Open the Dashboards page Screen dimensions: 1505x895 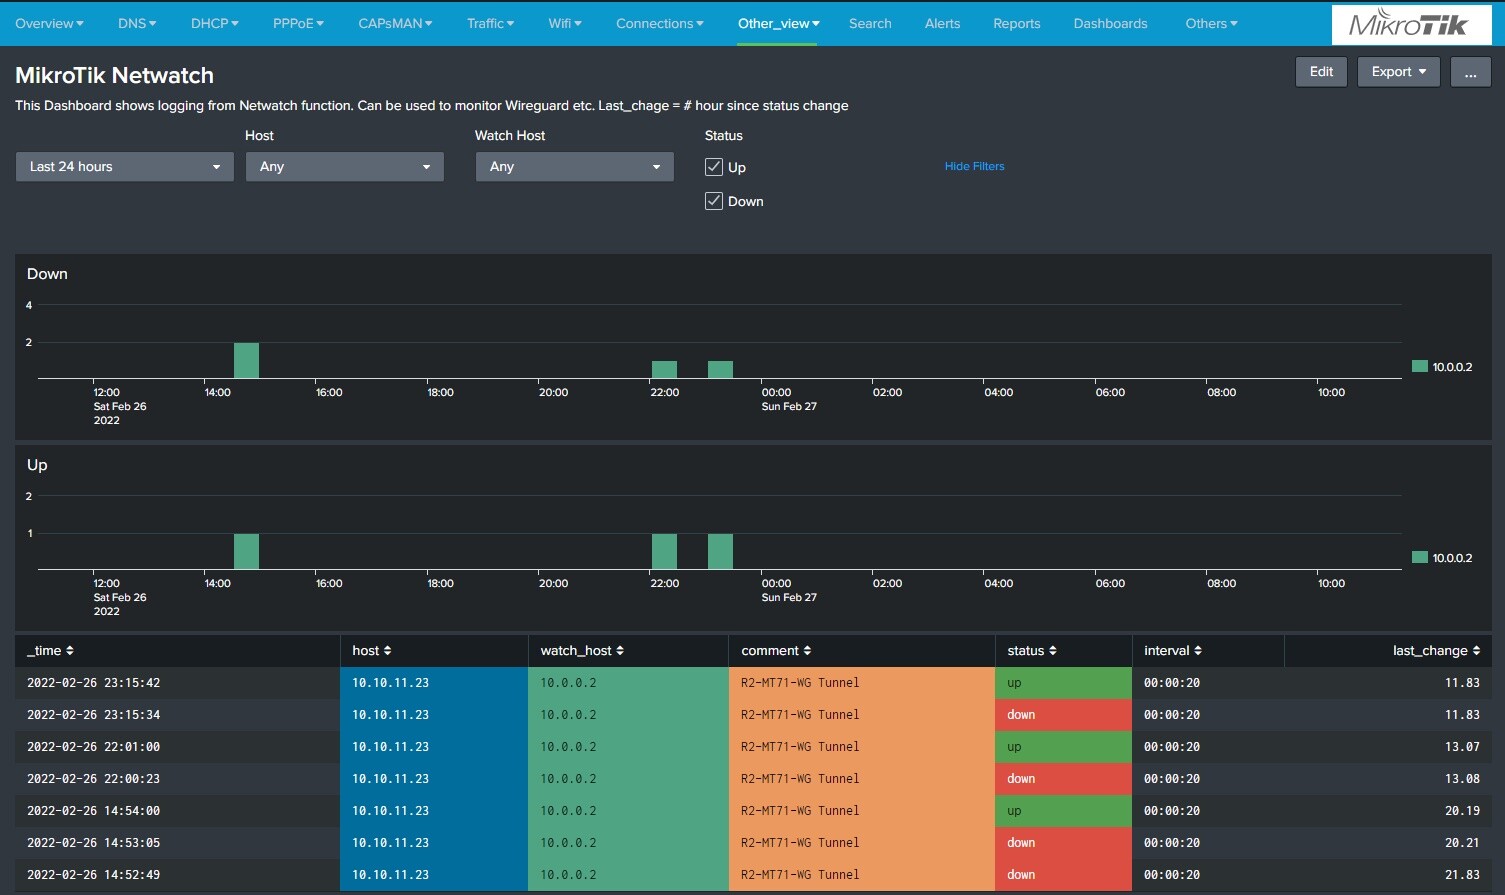pos(1111,23)
